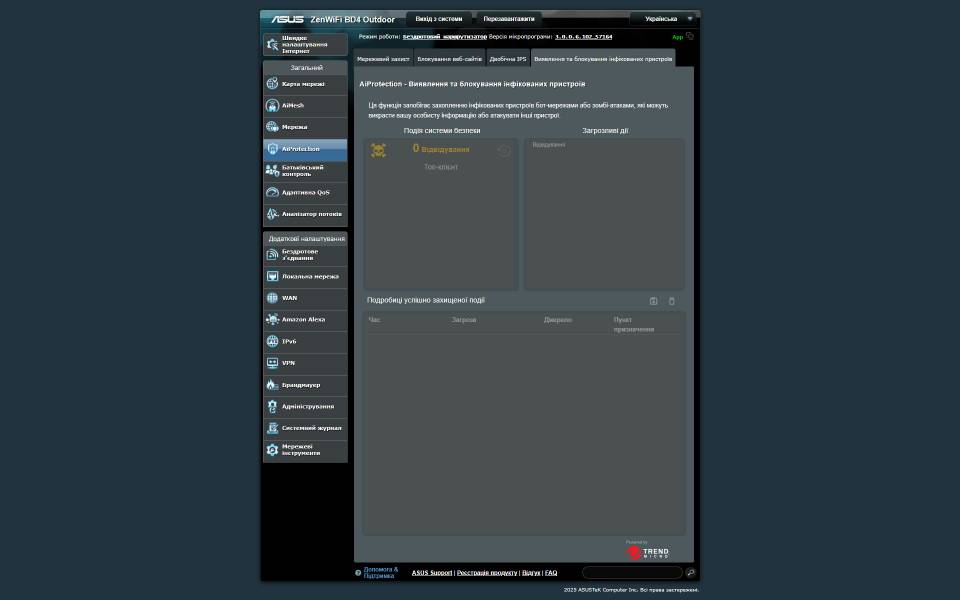Open Адаптивна QoS from the sidebar
Image resolution: width=960 pixels, height=600 pixels.
305,192
